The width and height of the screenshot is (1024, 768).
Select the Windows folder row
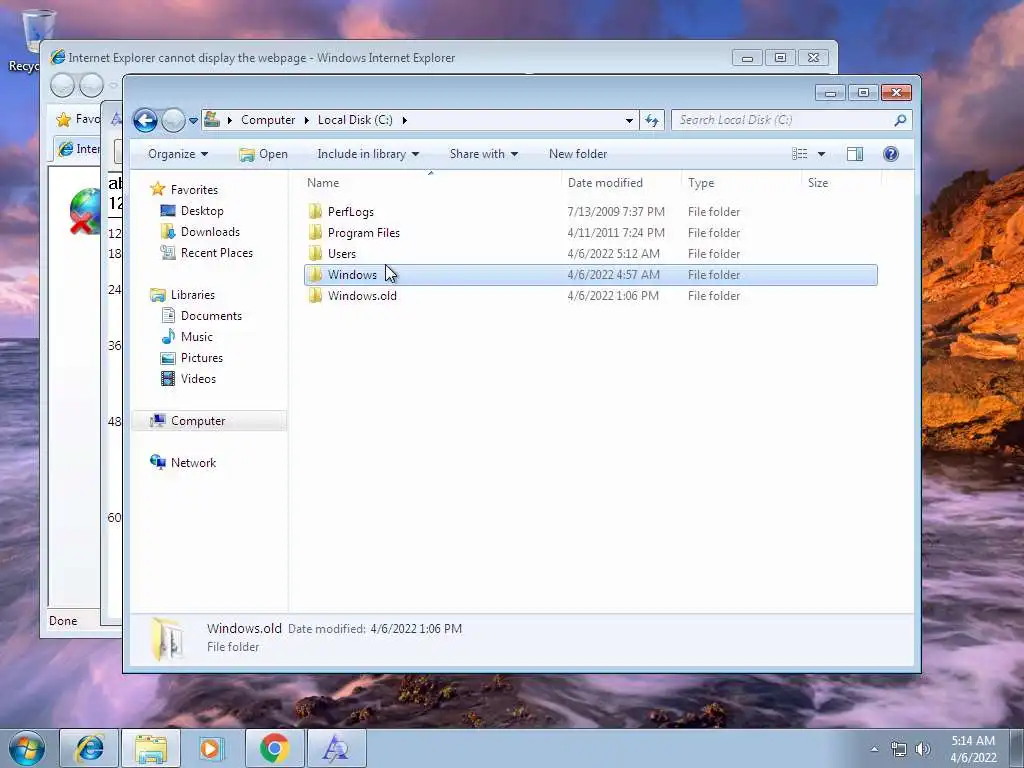click(x=591, y=275)
